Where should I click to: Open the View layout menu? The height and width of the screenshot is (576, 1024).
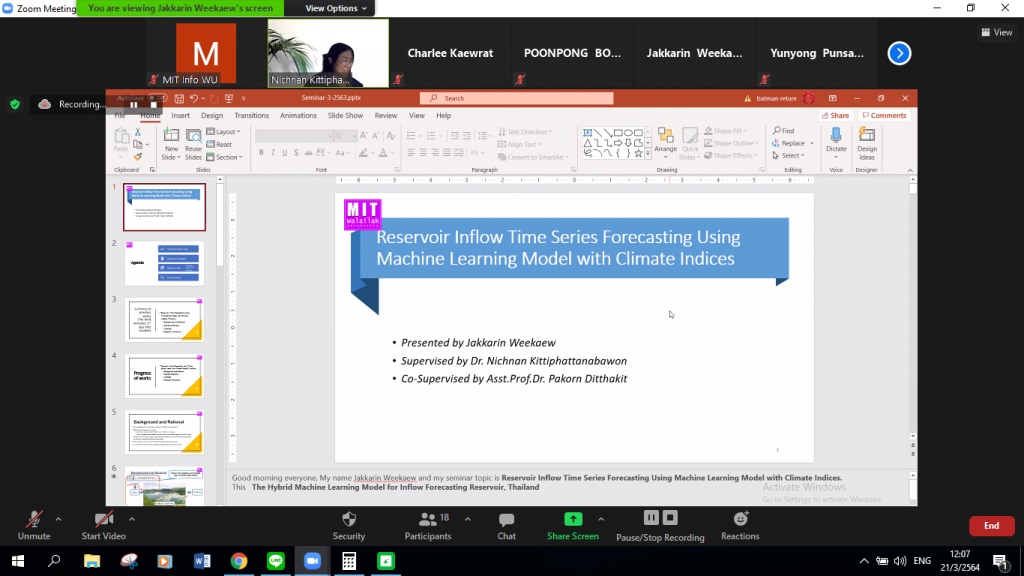click(996, 32)
